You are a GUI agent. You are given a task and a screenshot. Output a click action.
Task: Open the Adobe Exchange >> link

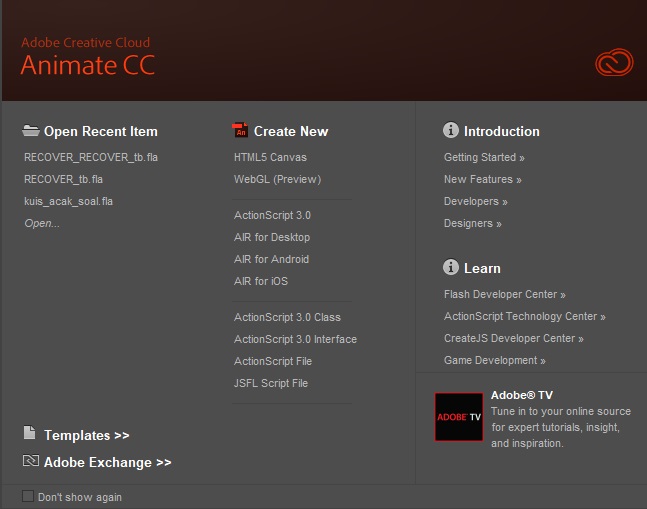pos(108,462)
